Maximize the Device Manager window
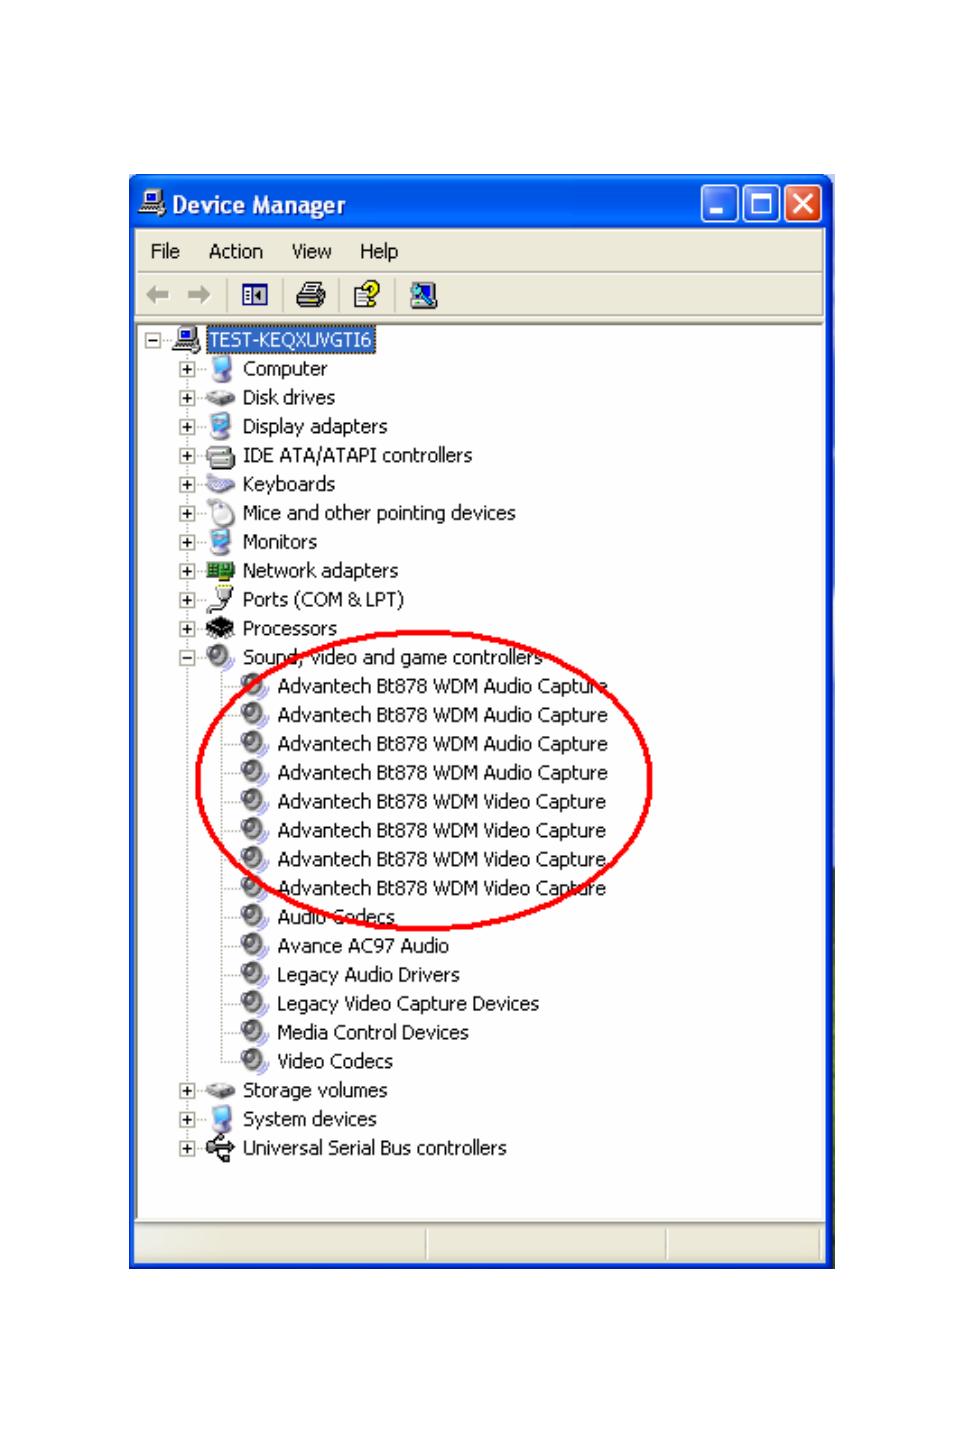The height and width of the screenshot is (1430, 954). [x=761, y=204]
